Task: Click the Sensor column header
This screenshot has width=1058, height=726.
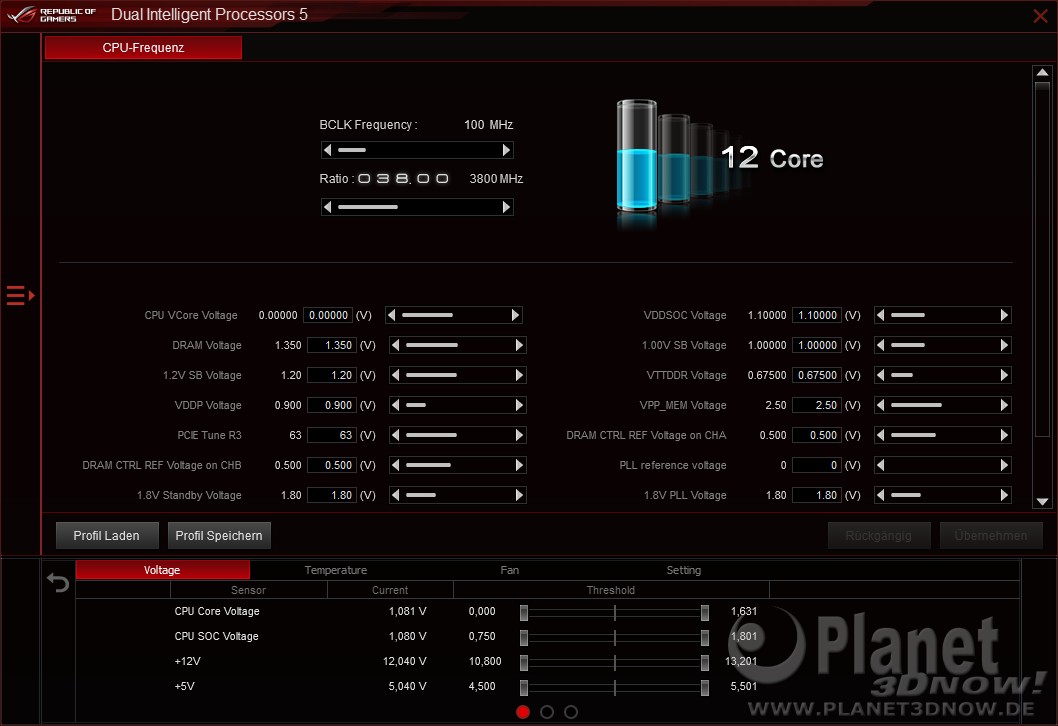Action: point(248,590)
